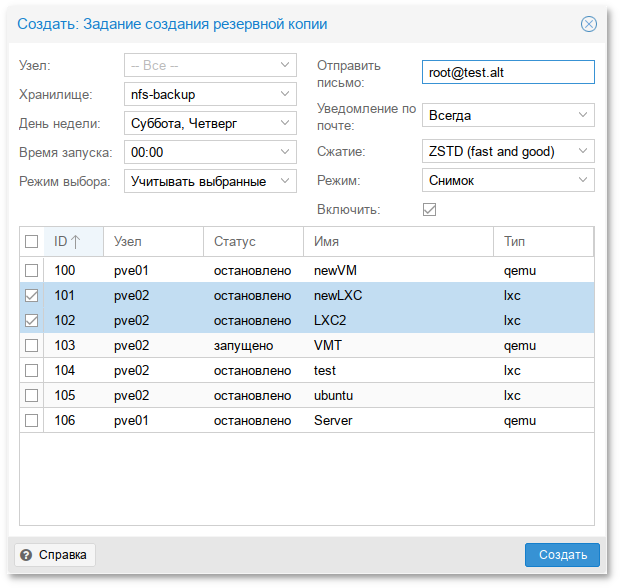Uncheck the checkbox for container 102
620x588 pixels.
pyautogui.click(x=31, y=320)
